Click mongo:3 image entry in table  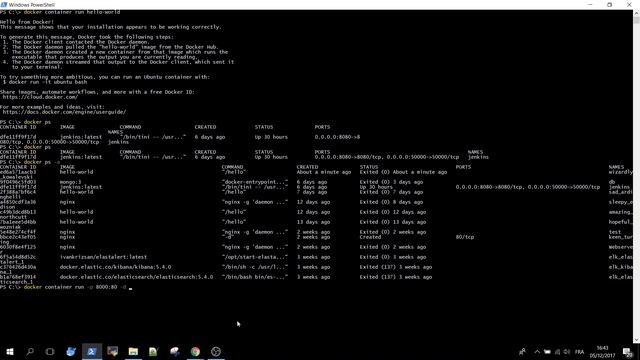pos(71,182)
